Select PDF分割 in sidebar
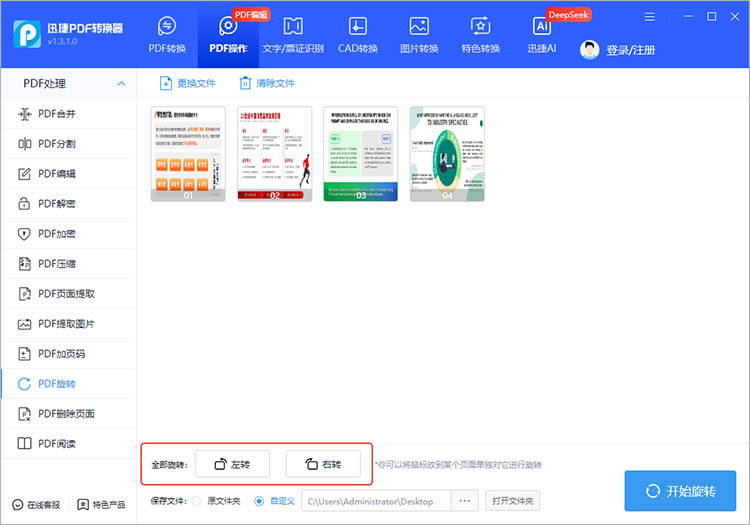This screenshot has width=750, height=525. (x=69, y=144)
